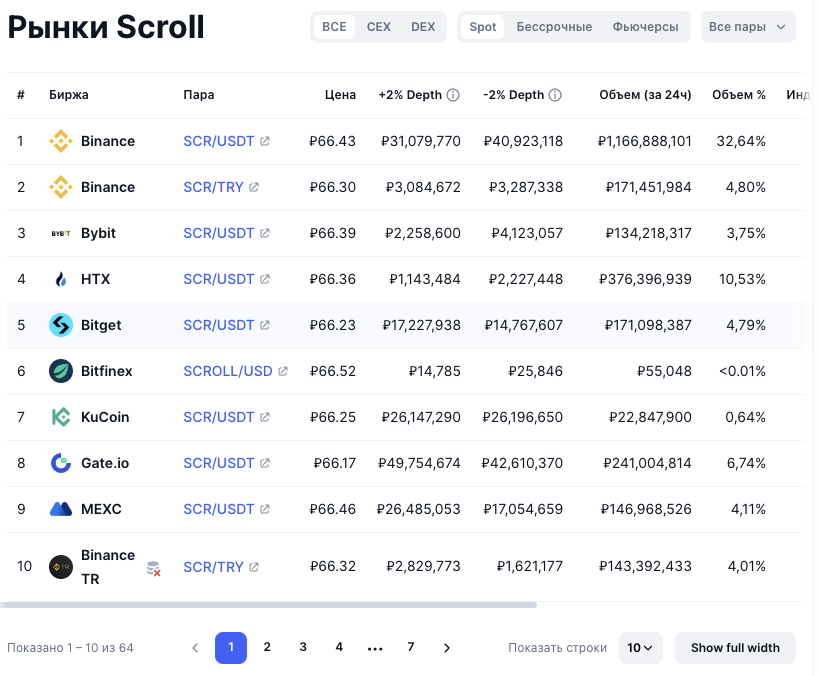Click the Показано 1 – 10 из 64 text

[71, 648]
